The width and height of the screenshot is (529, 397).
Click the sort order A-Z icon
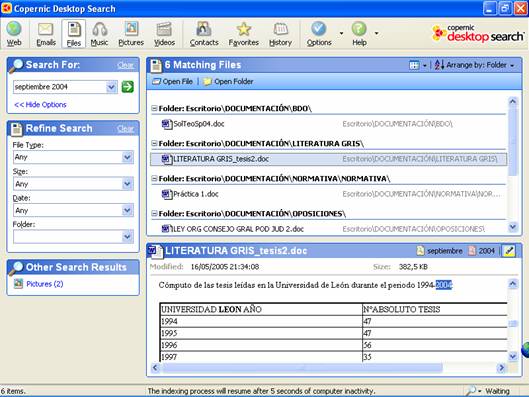click(439, 65)
